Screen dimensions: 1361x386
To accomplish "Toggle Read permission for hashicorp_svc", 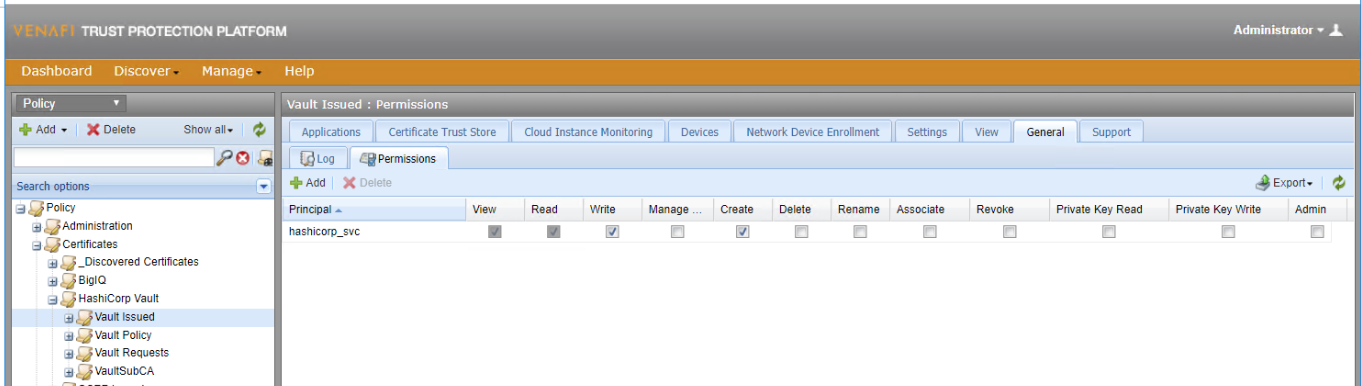I will (x=554, y=232).
